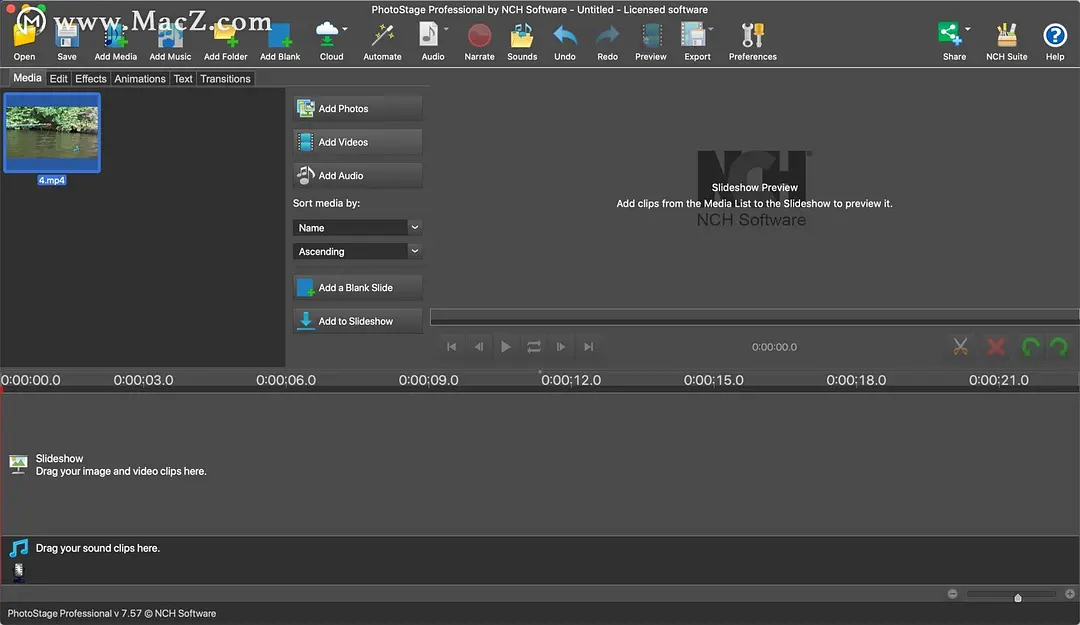Click the Add Folder toolbar icon

pos(225,36)
